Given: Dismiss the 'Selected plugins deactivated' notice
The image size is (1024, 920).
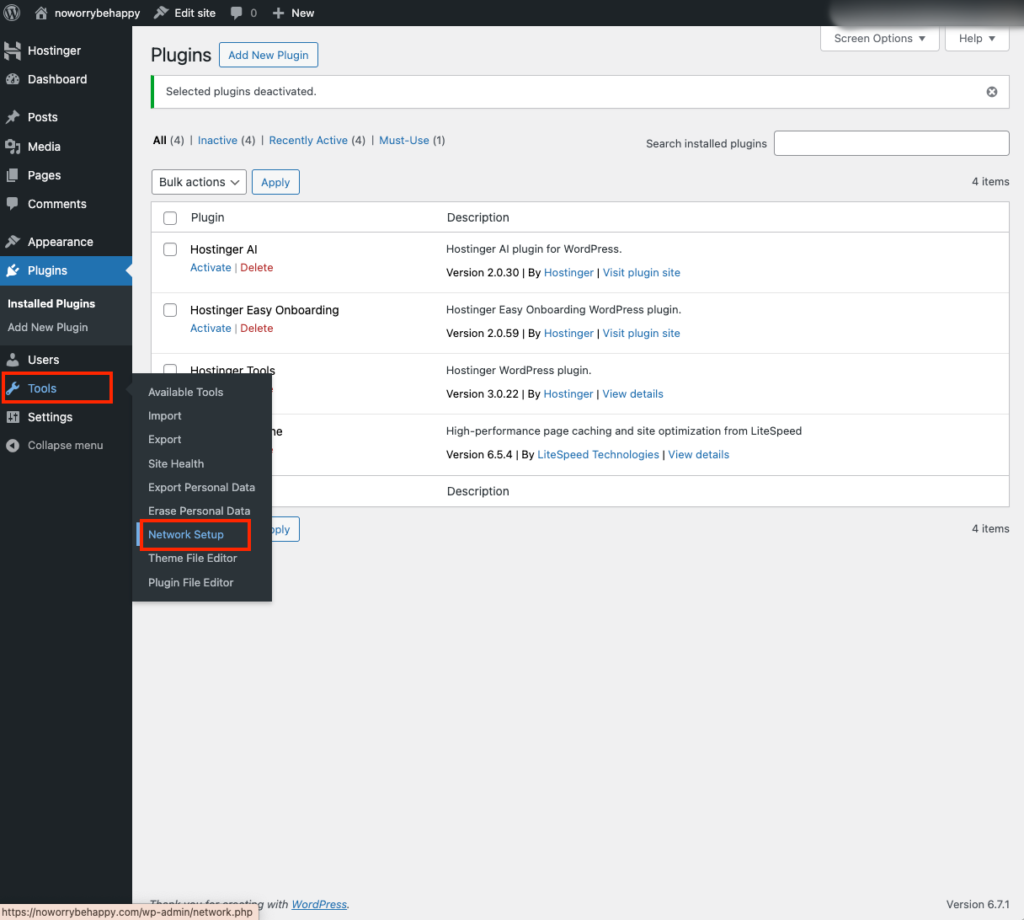Looking at the screenshot, I should click(x=991, y=91).
